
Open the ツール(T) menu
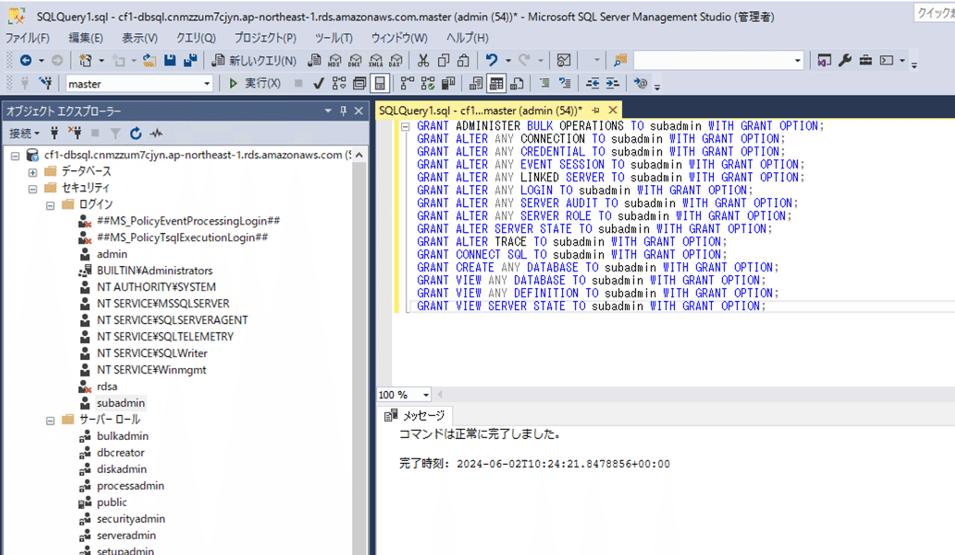tap(334, 38)
